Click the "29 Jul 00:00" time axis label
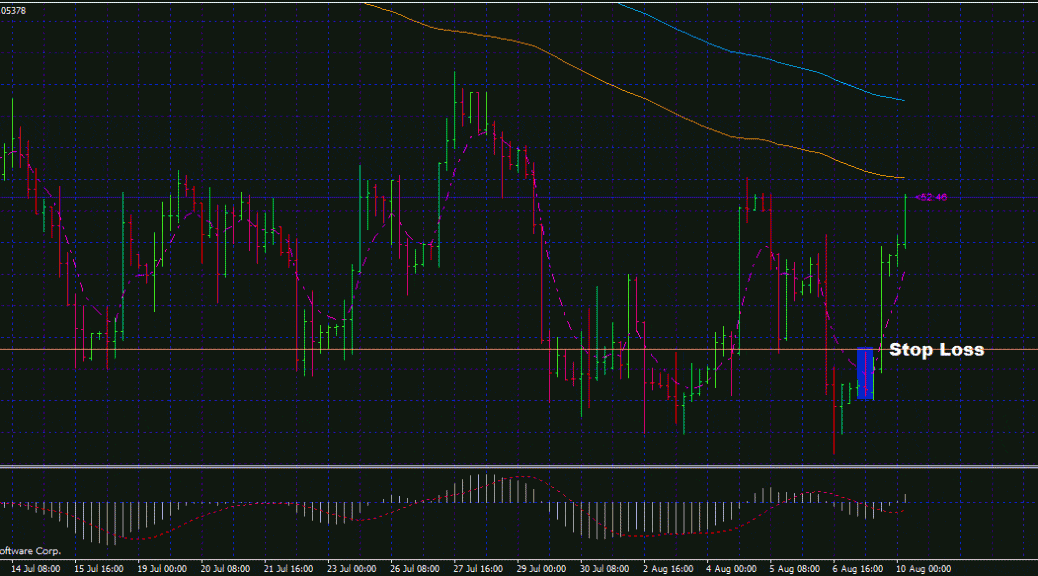 coord(541,569)
